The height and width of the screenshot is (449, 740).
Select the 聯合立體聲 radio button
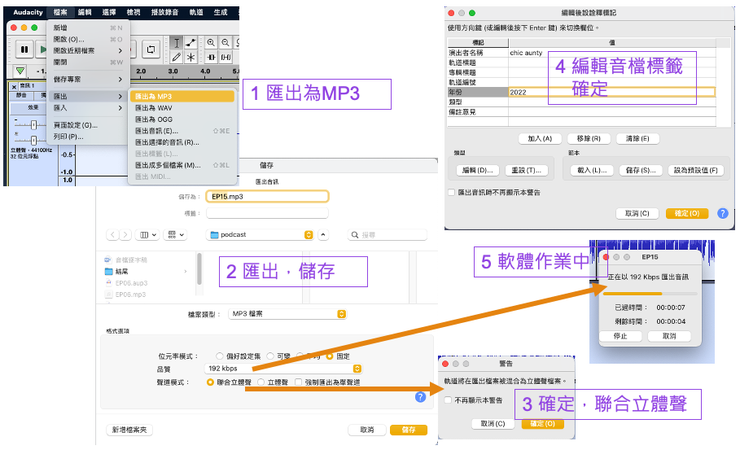click(210, 382)
